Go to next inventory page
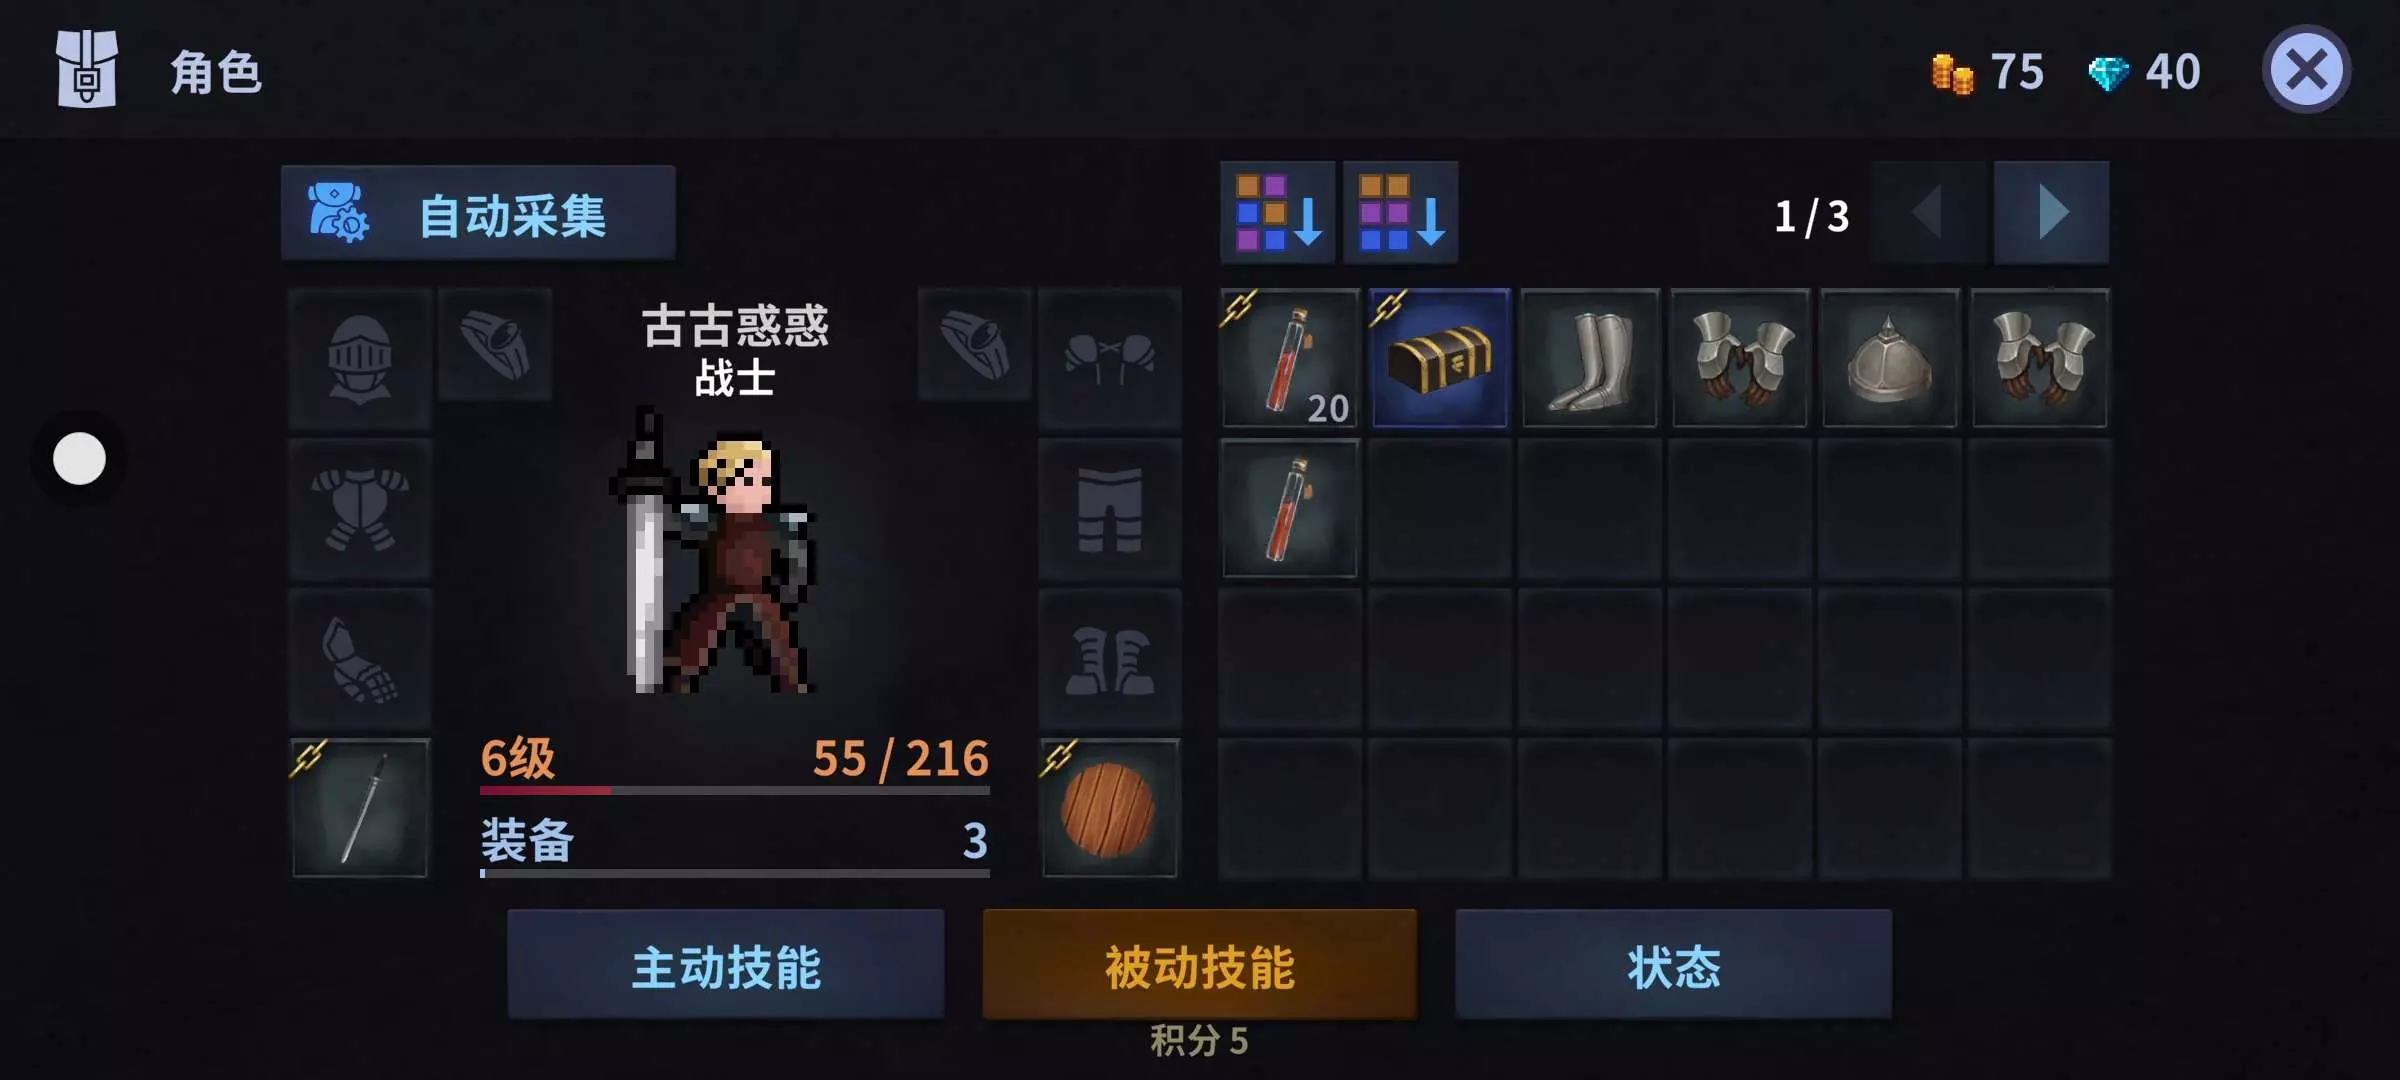2400x1080 pixels. (x=2051, y=212)
